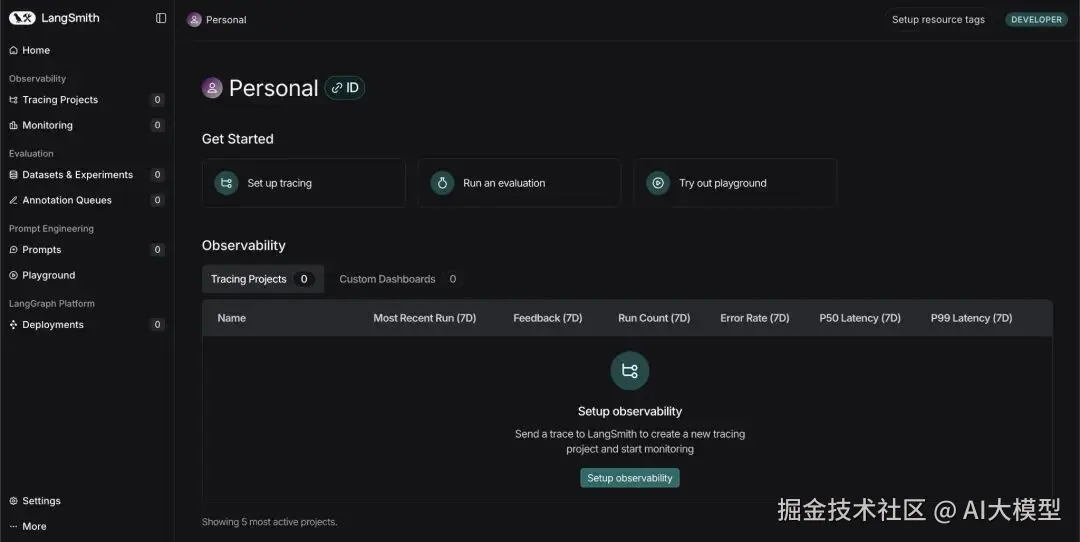The width and height of the screenshot is (1080, 542).
Task: Click the Deployments count badge
Action: click(x=158, y=325)
